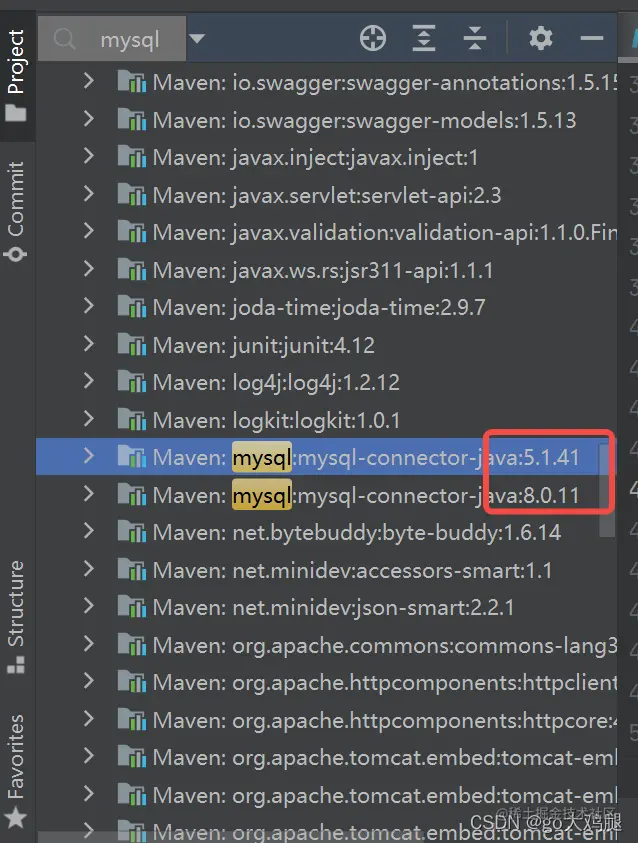Image resolution: width=638 pixels, height=843 pixels.
Task: Expand the accessors-smart:1.1 library node
Action: 89,569
